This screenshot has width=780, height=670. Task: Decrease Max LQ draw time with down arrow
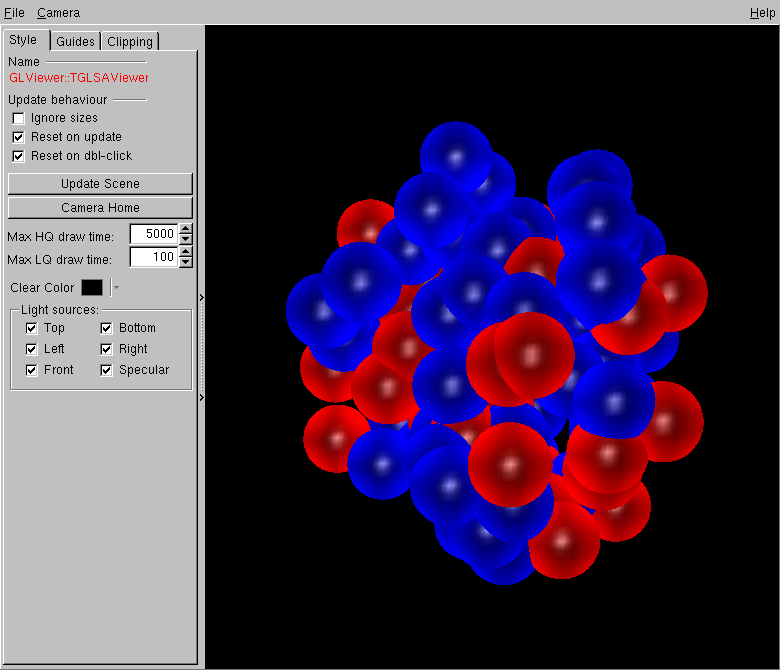click(186, 262)
